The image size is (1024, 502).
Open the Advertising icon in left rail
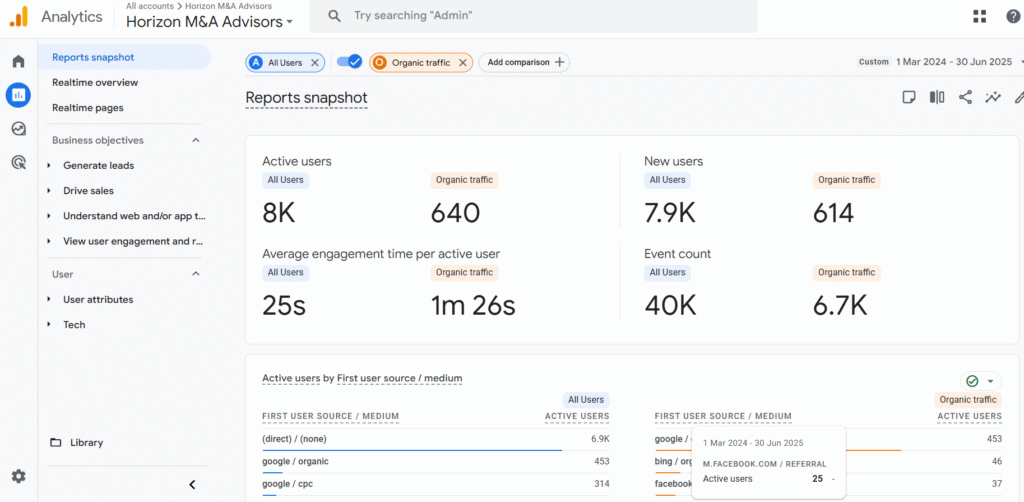(18, 162)
